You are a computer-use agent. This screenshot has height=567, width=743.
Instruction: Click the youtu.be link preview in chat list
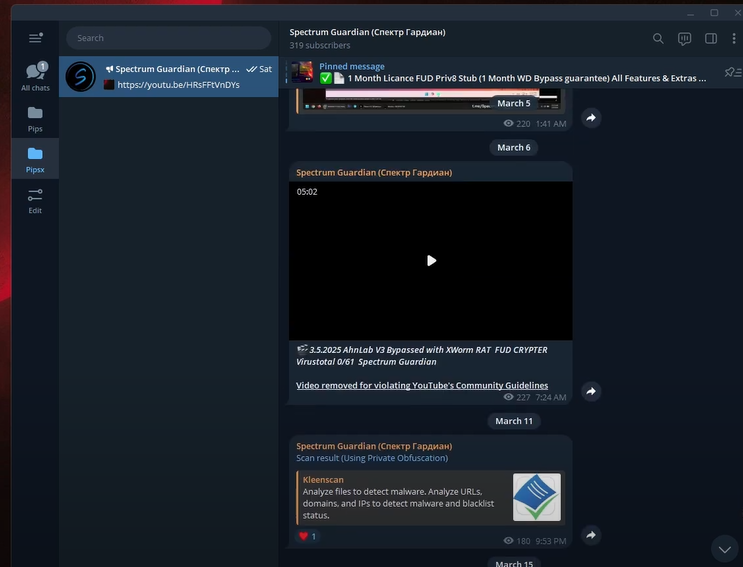click(x=178, y=85)
